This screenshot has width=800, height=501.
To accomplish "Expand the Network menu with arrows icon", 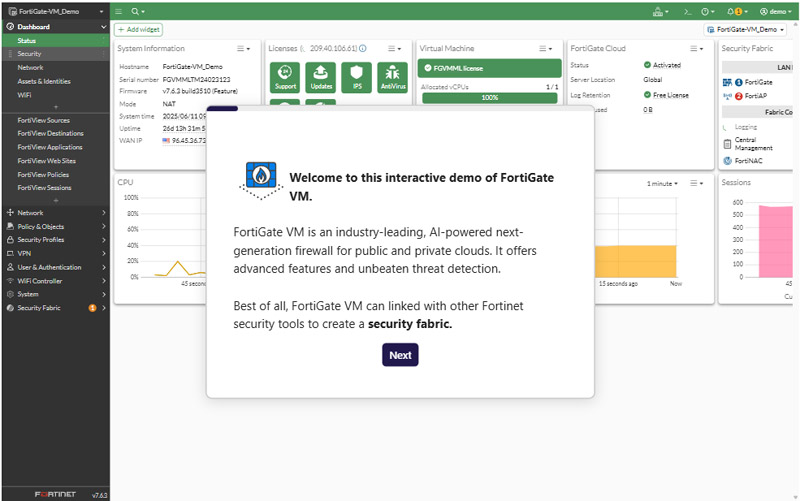I will [56, 213].
